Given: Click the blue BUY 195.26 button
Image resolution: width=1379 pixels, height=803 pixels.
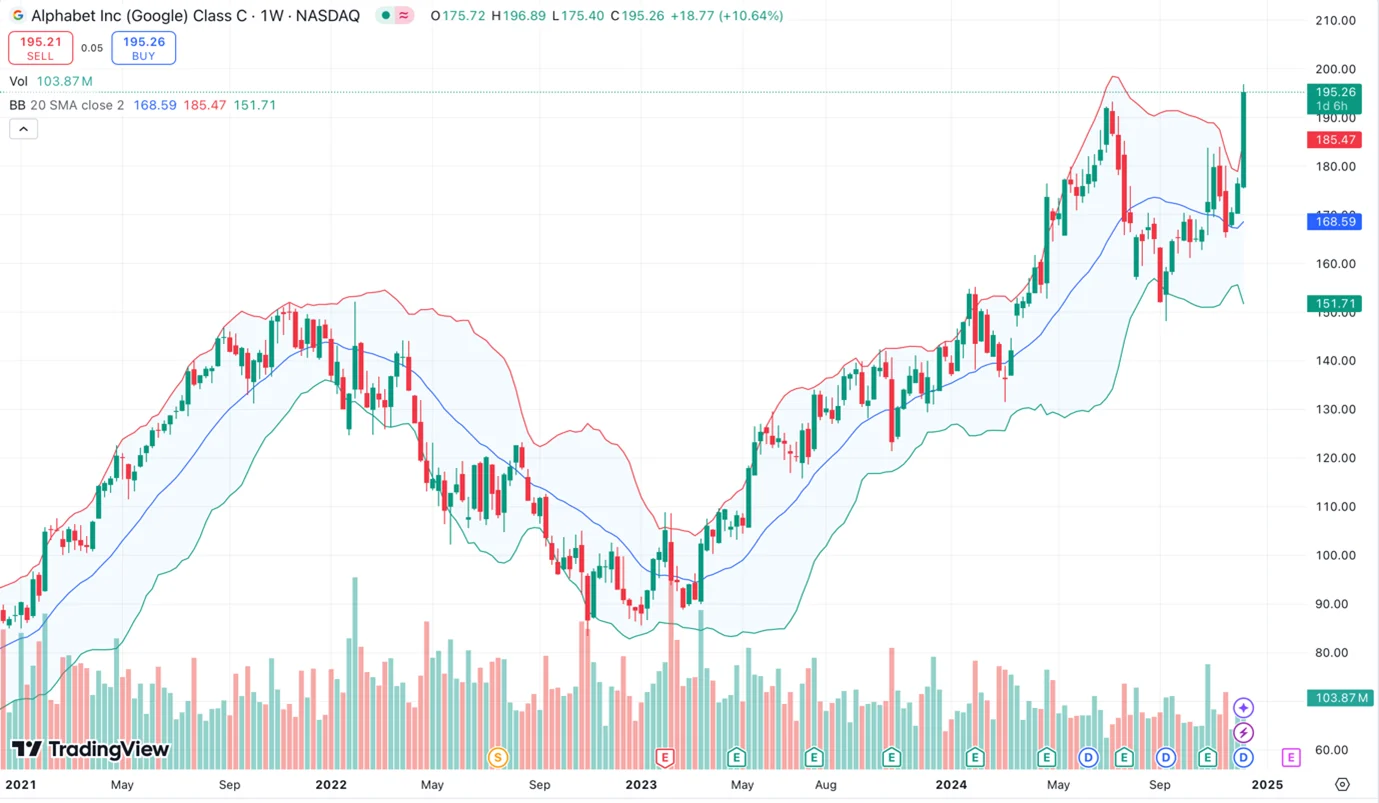Looking at the screenshot, I should pos(143,47).
